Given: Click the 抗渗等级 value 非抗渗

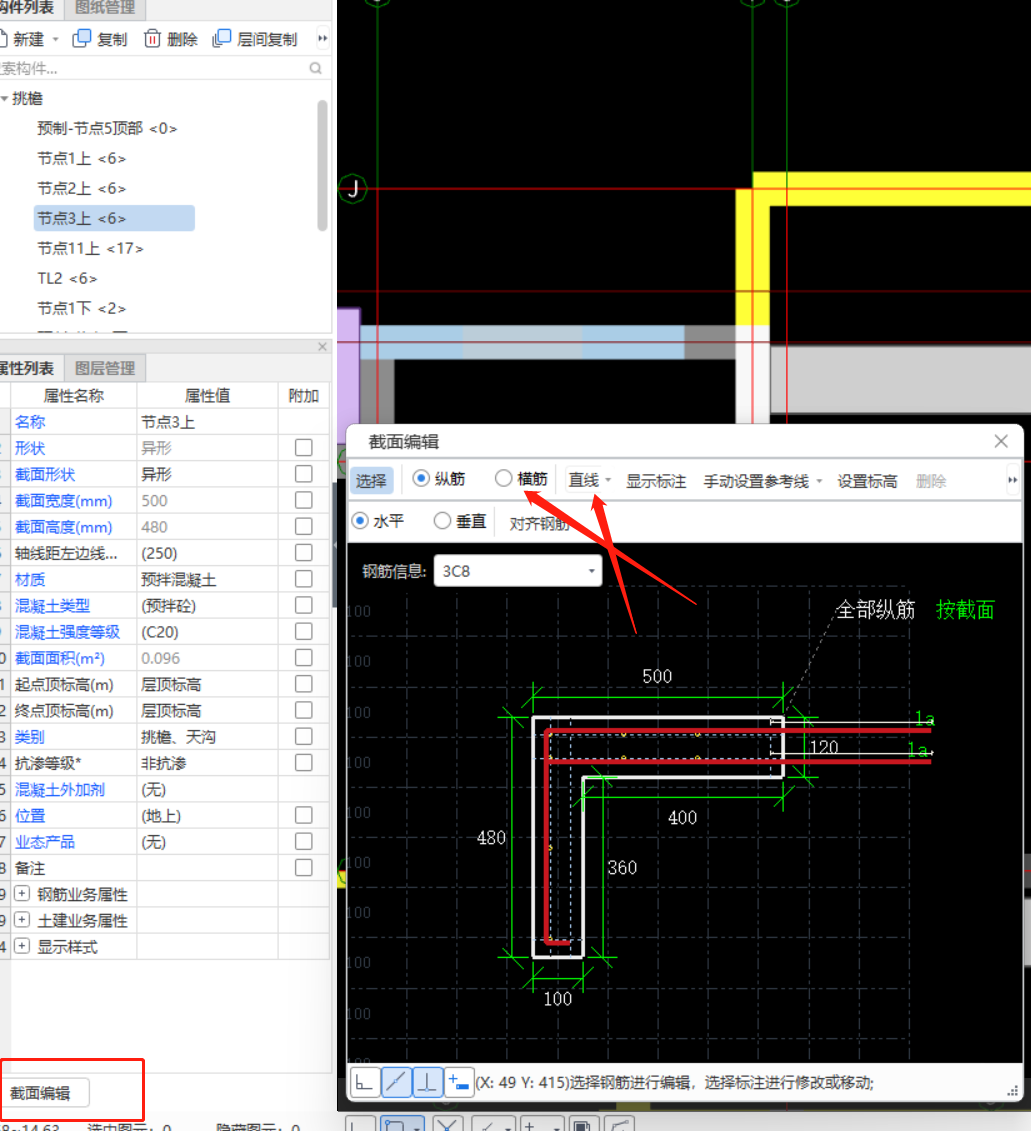Looking at the screenshot, I should [x=208, y=763].
